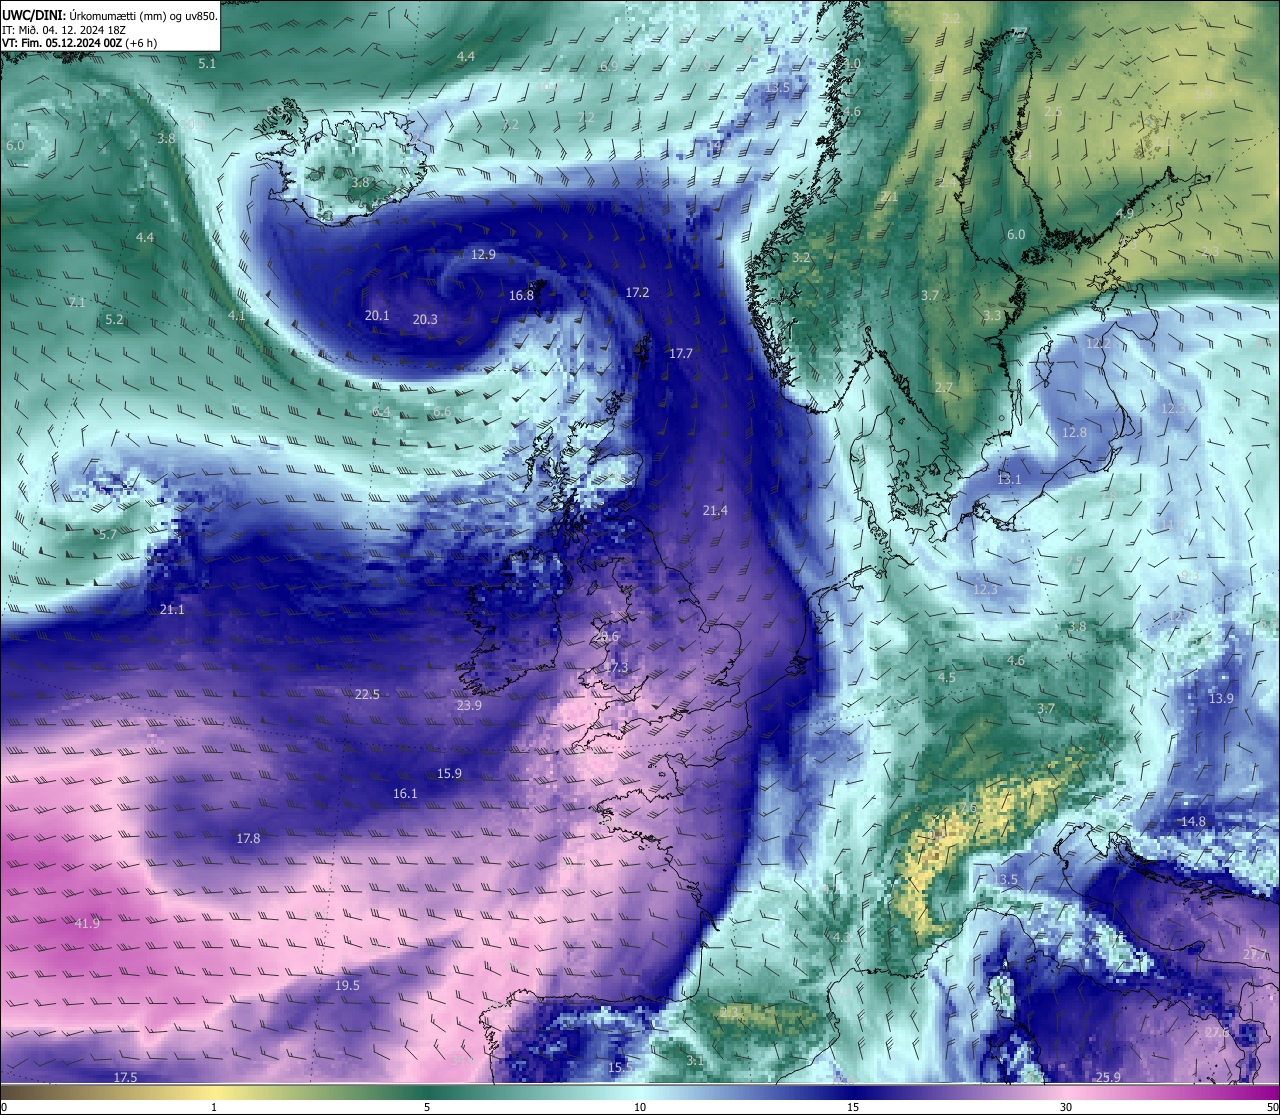Click the colorbar tick label 15
This screenshot has width=1280, height=1115.
pos(853,1108)
